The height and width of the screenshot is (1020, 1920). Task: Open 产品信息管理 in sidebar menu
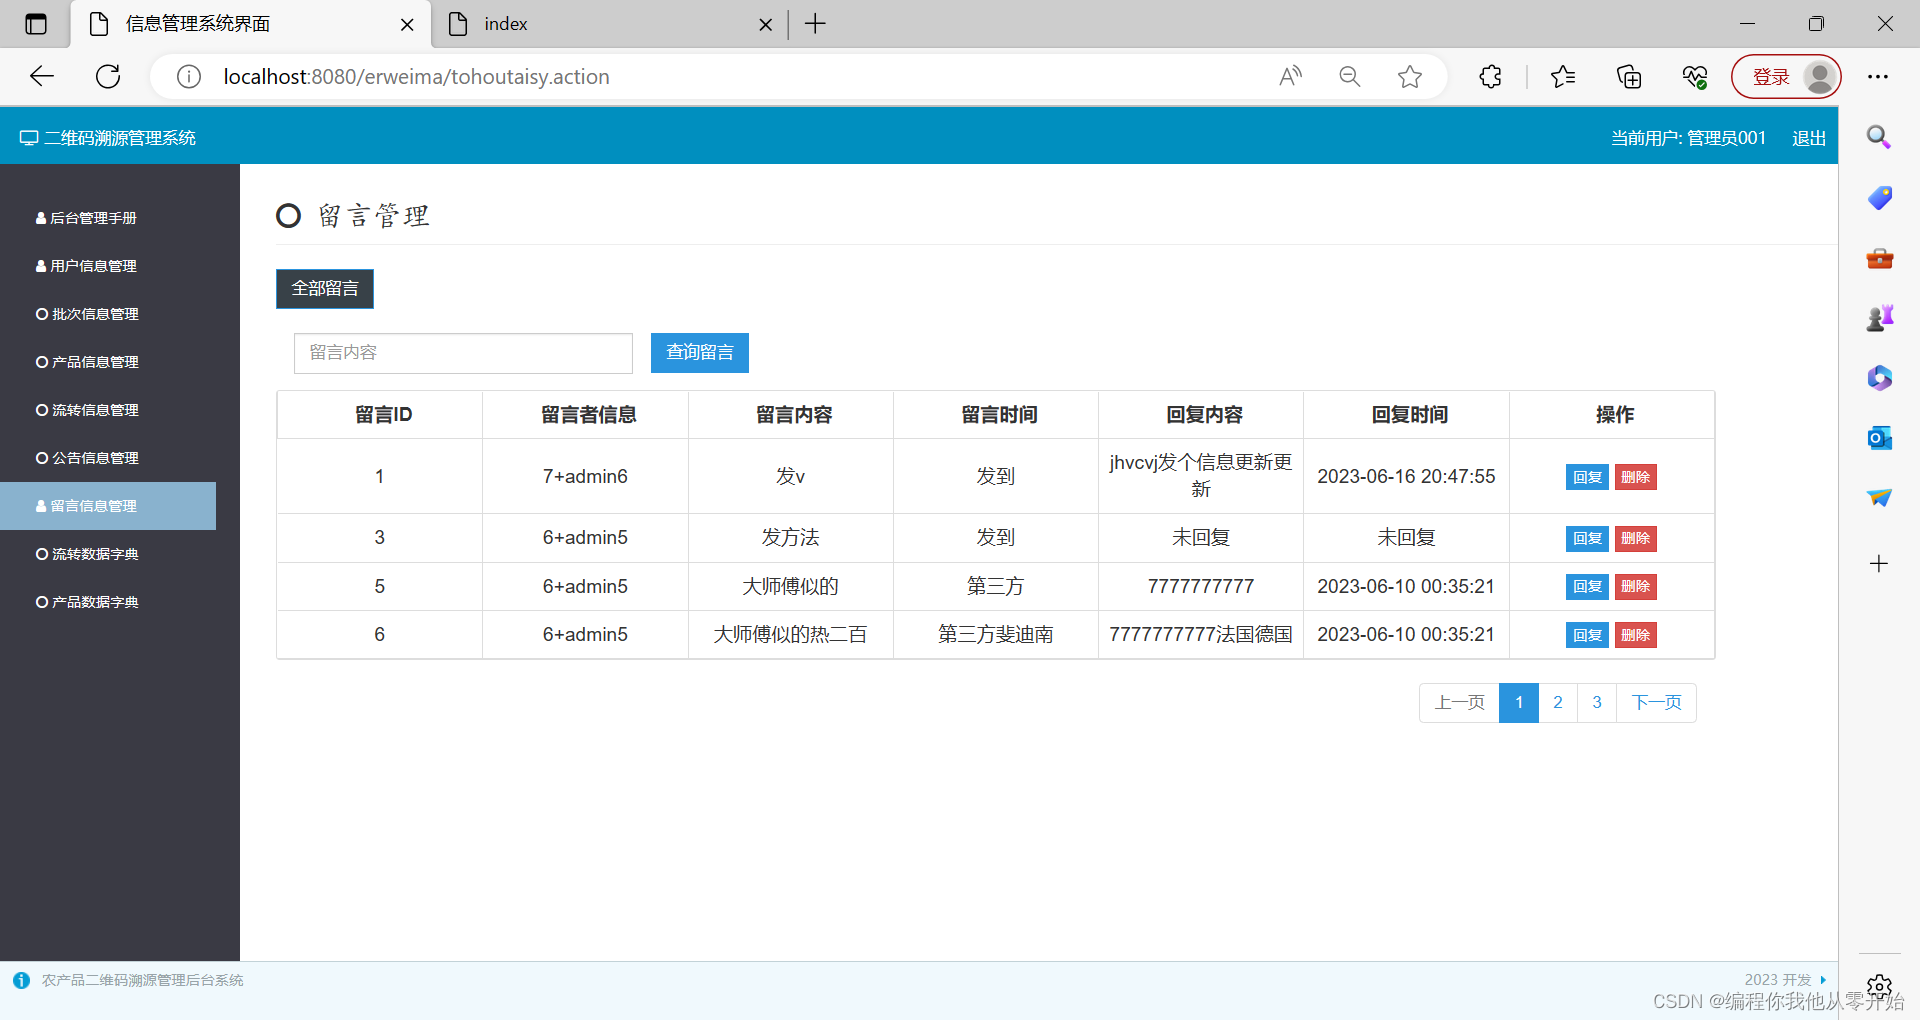[87, 362]
